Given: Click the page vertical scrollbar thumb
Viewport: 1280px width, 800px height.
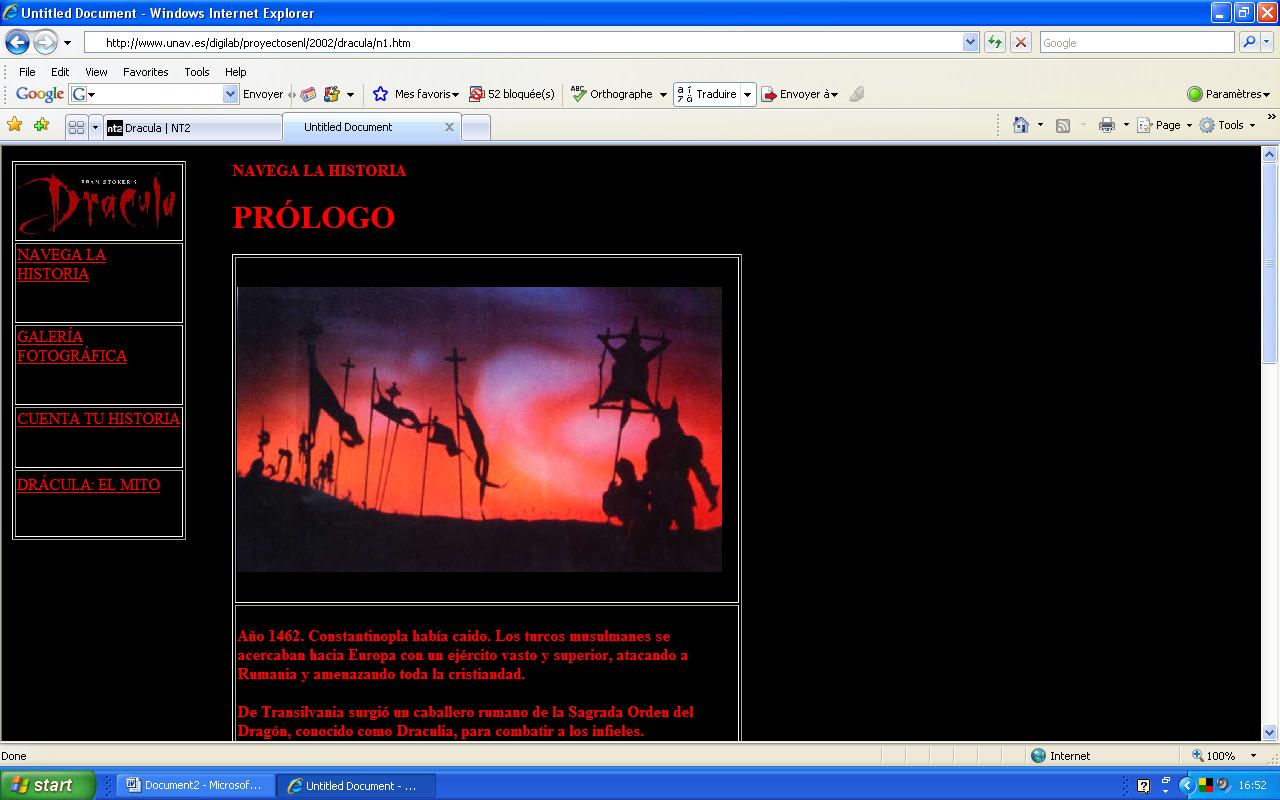Looking at the screenshot, I should point(1270,265).
